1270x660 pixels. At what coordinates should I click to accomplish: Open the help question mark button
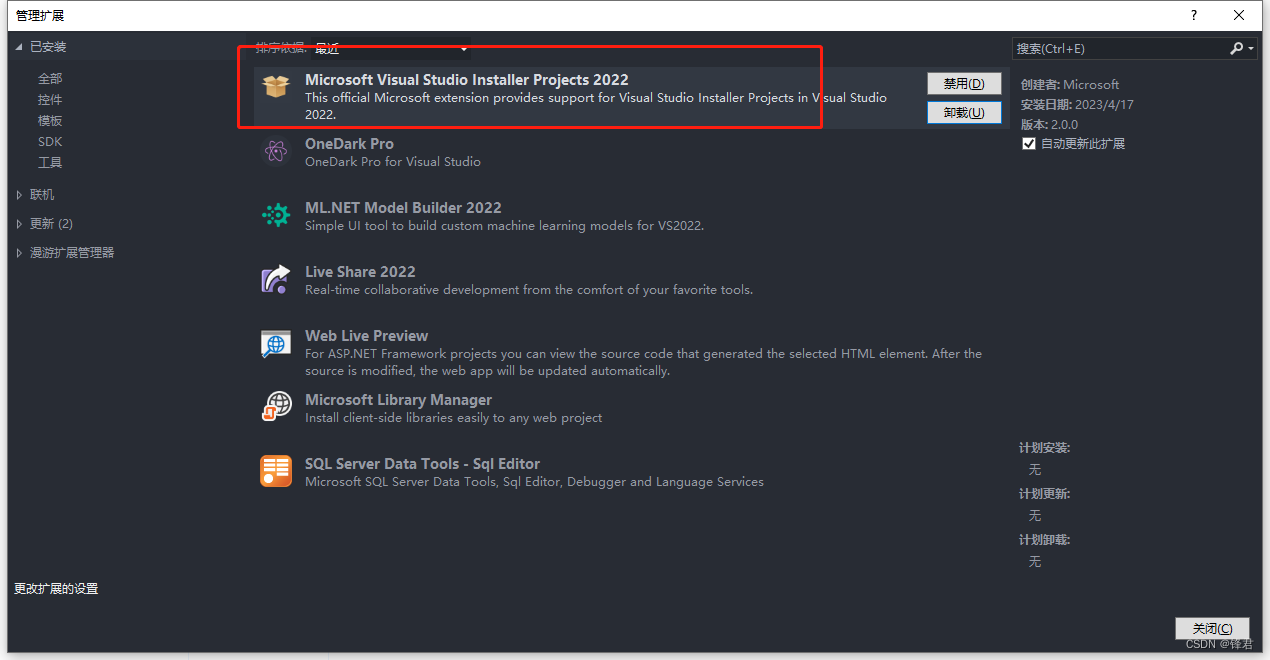1194,15
